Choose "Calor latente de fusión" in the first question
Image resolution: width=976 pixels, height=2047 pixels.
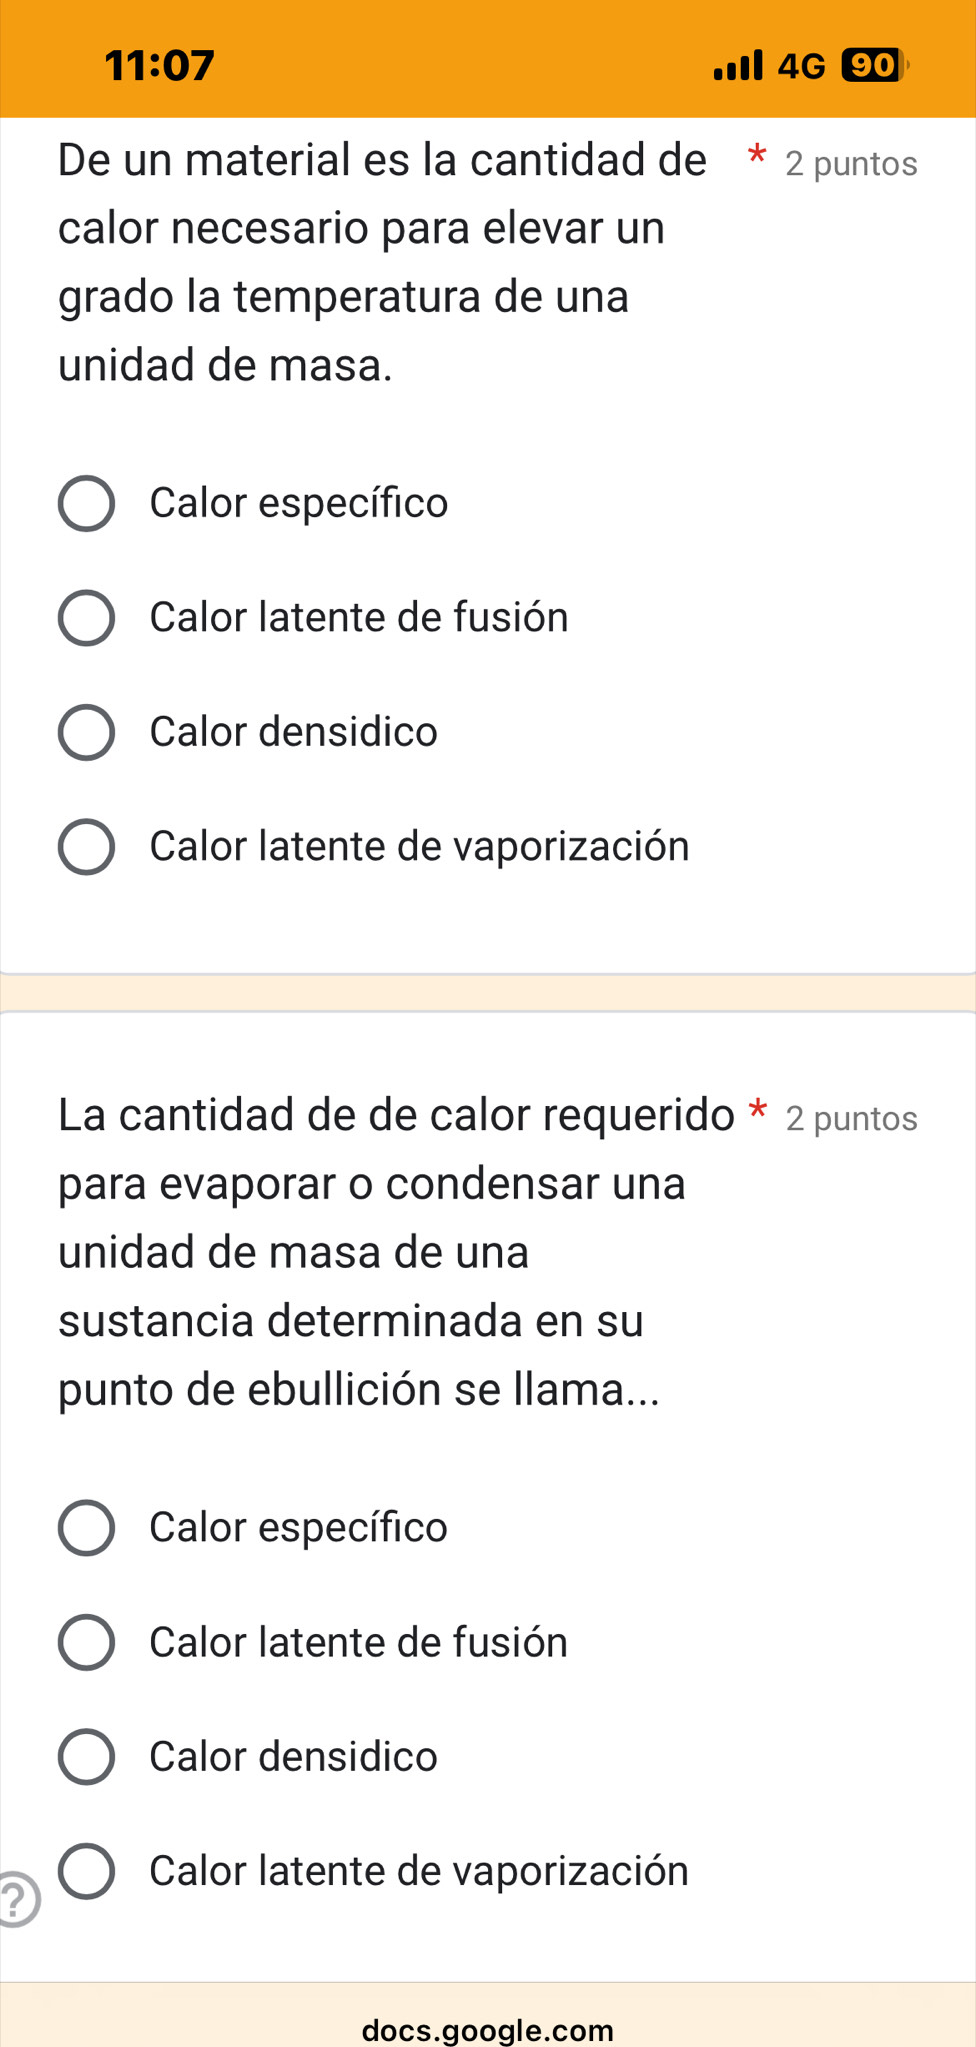click(86, 618)
